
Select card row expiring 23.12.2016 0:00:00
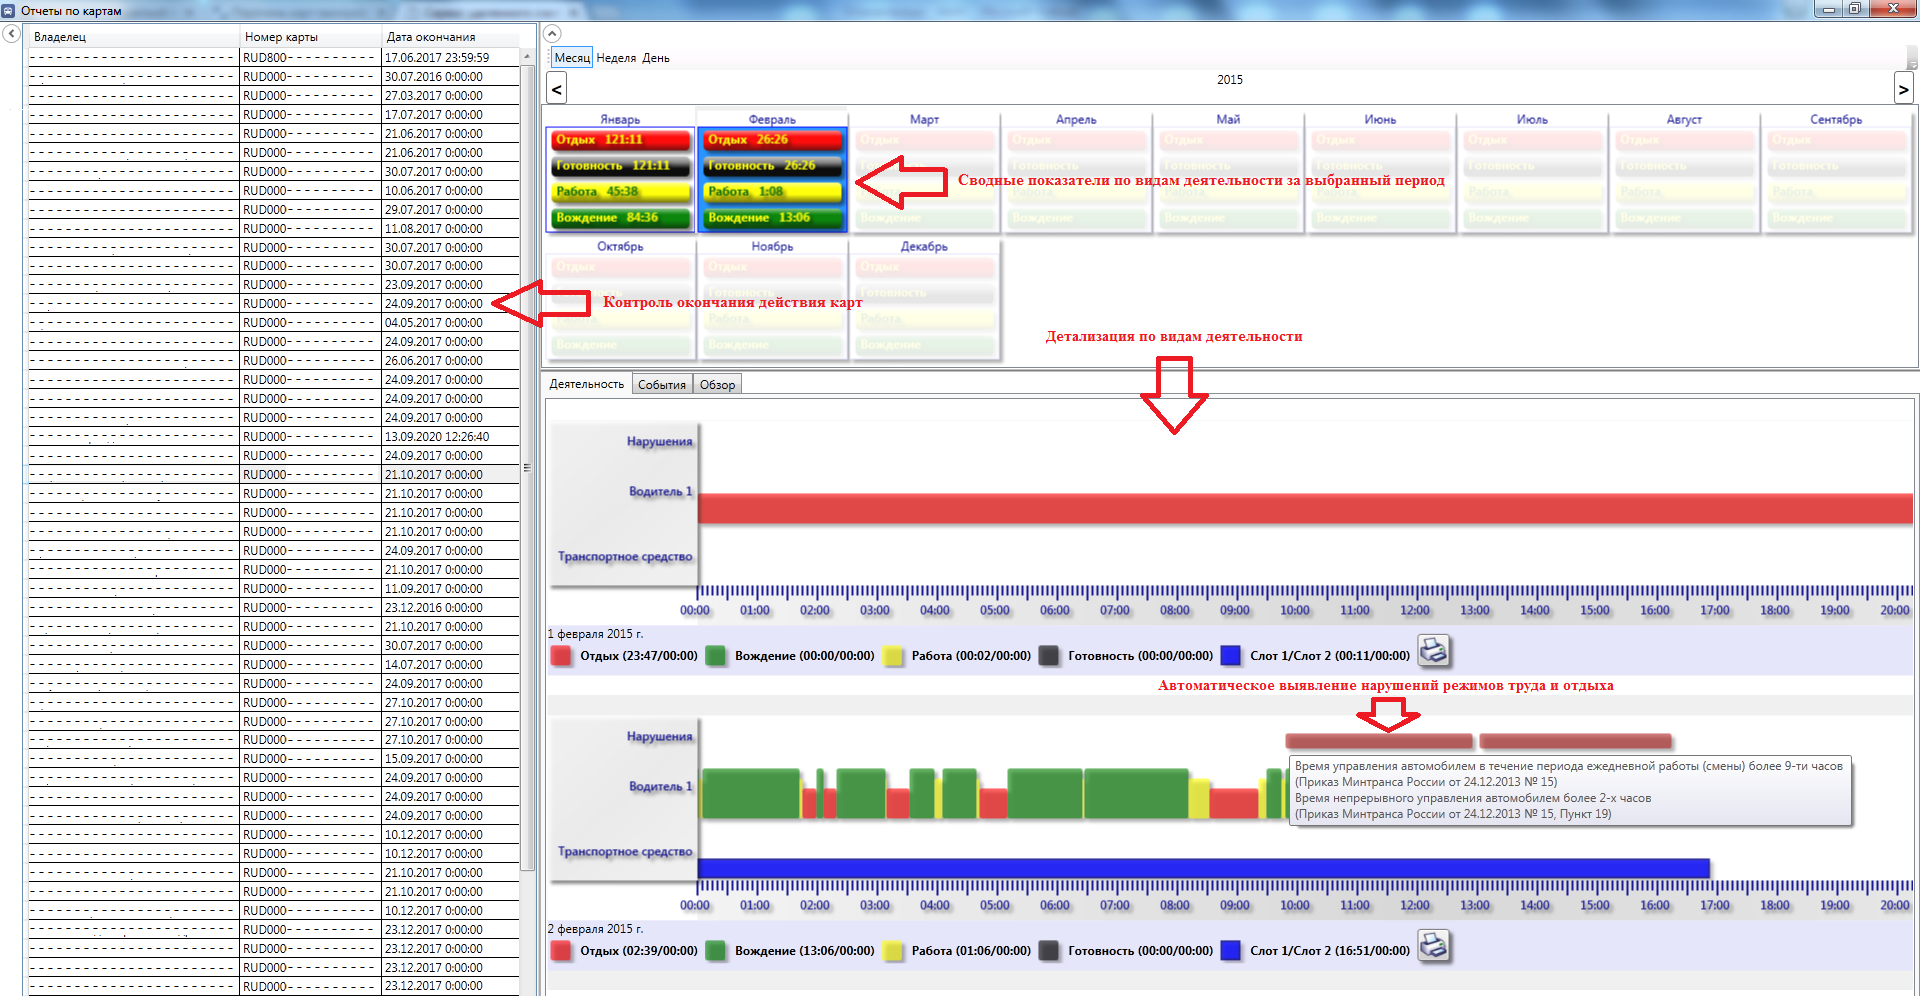pyautogui.click(x=274, y=608)
